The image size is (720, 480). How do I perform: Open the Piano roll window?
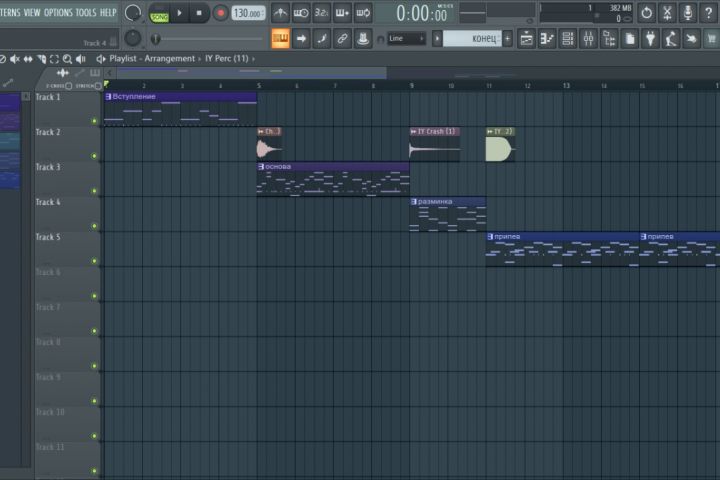[547, 39]
